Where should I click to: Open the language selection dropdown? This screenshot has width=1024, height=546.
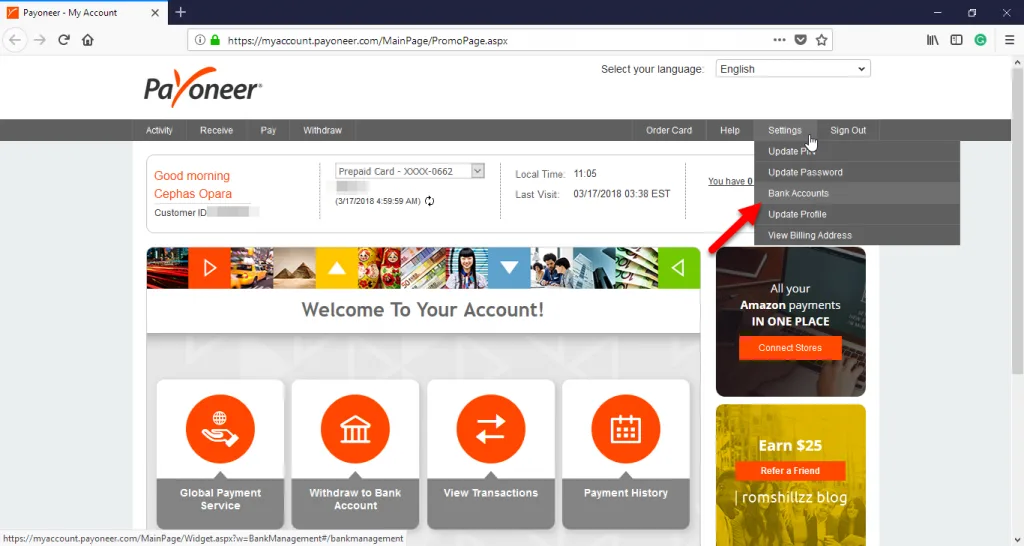(793, 69)
